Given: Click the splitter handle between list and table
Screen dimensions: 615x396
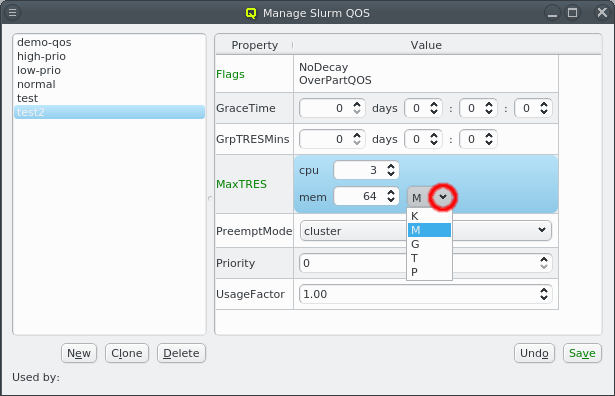Looking at the screenshot, I should click(x=210, y=199).
